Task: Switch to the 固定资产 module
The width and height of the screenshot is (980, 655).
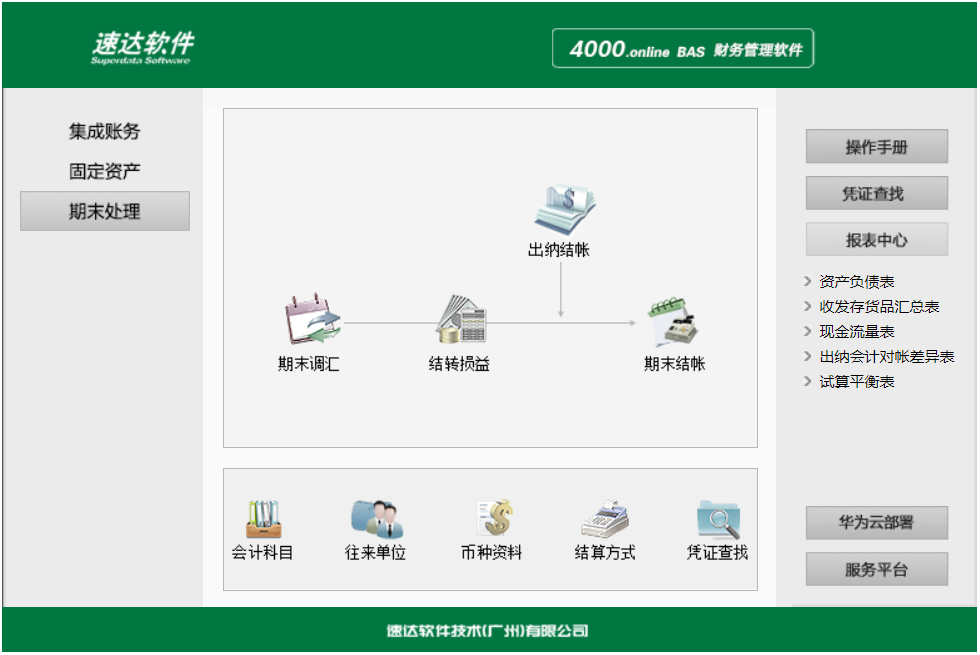Action: click(104, 171)
